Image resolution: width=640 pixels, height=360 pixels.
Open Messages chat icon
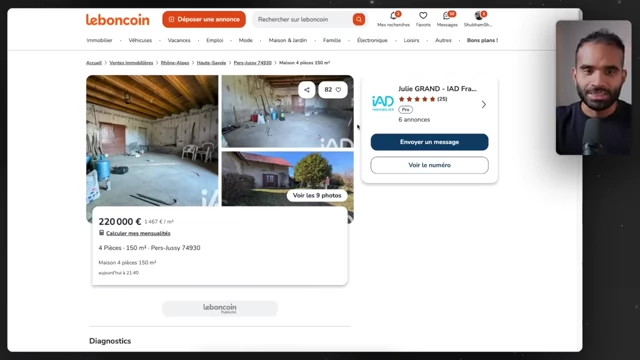pos(447,16)
